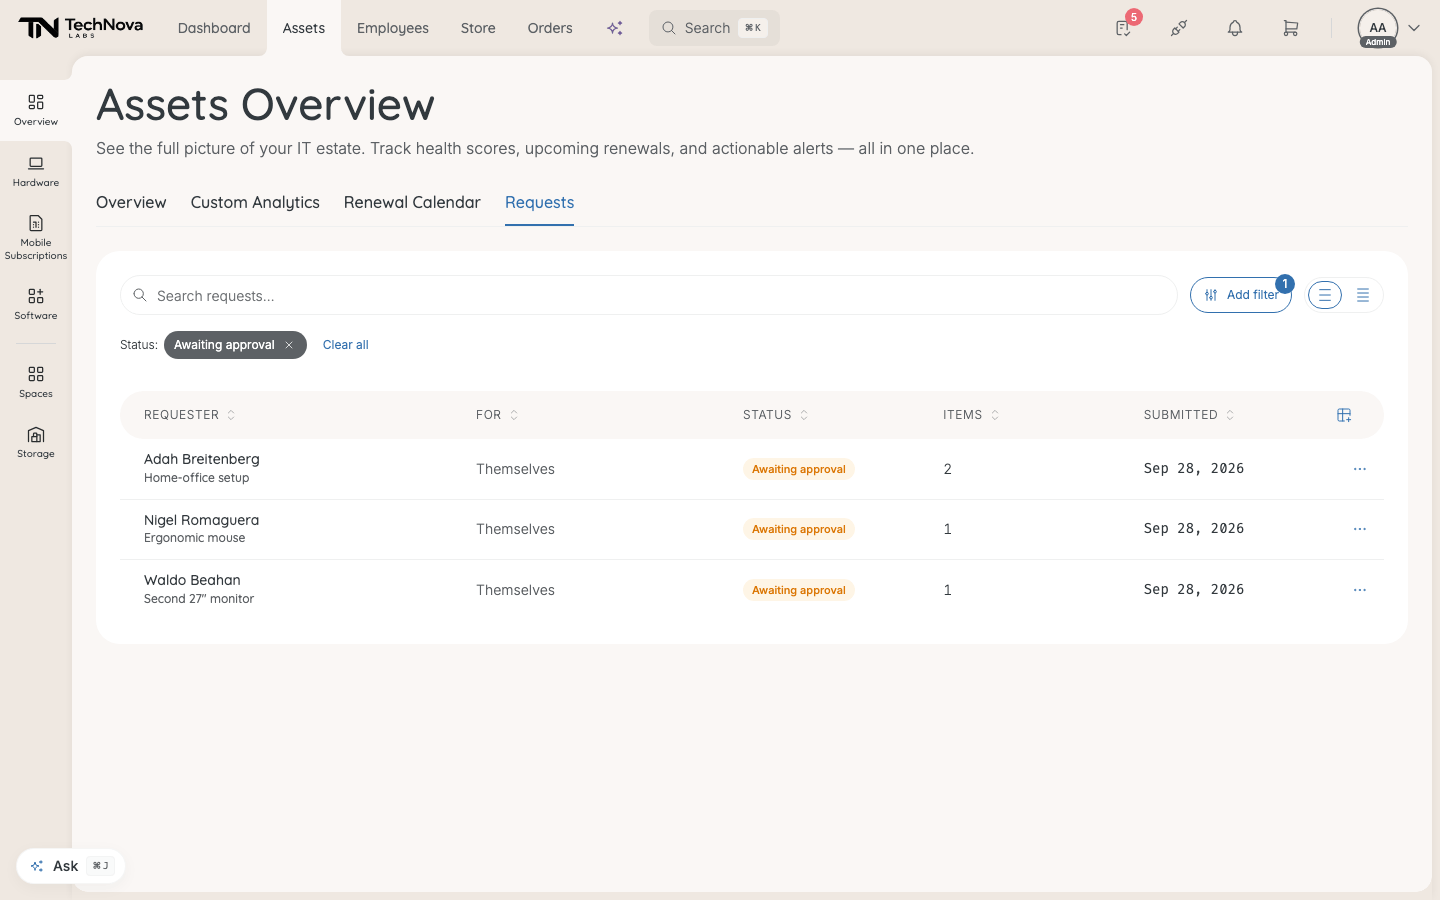
Task: Select the Adah Breitenberg requester name
Action: pos(202,459)
